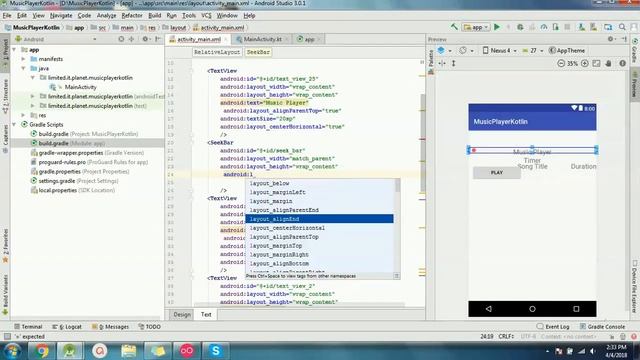The height and width of the screenshot is (360, 640).
Task: Run the app with green play button
Action: [x=497, y=27]
